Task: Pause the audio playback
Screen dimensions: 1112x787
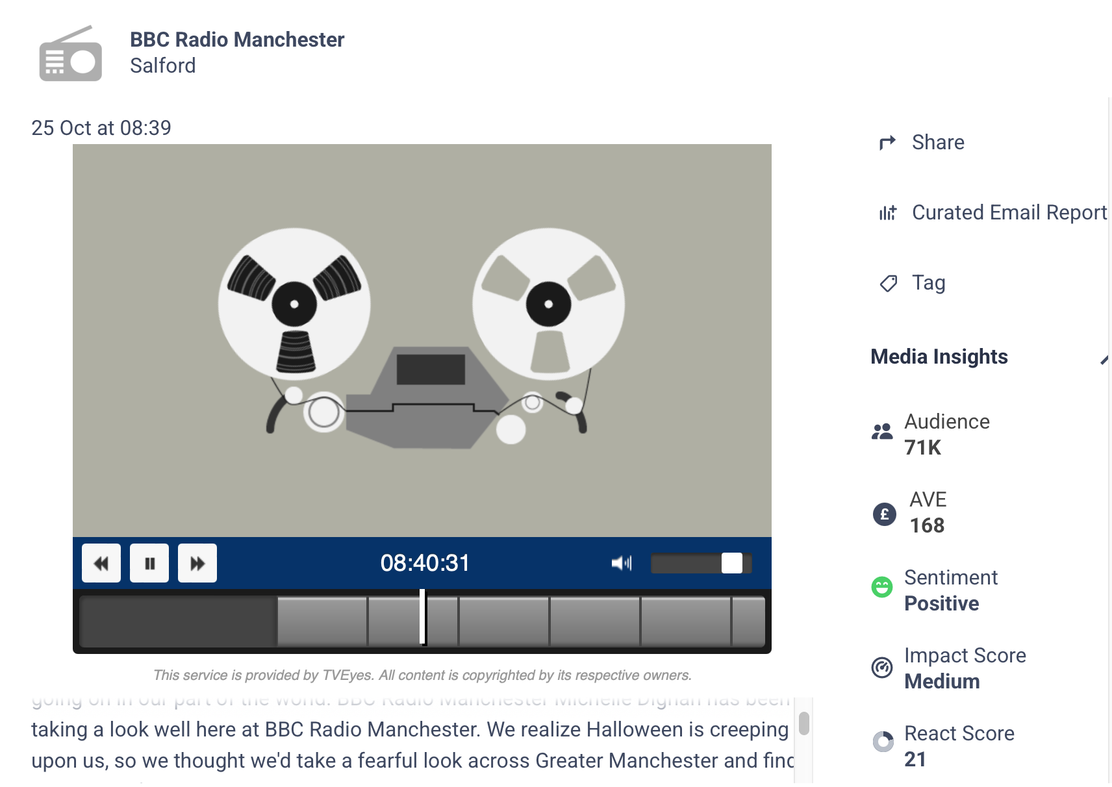Action: (x=150, y=563)
